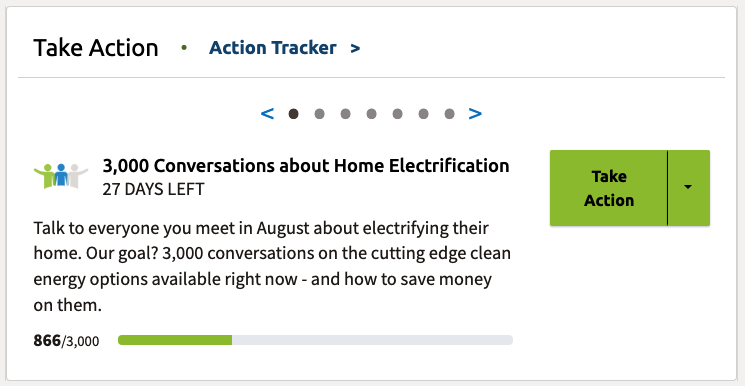
Task: Click the green Take Action button
Action: tap(609, 188)
